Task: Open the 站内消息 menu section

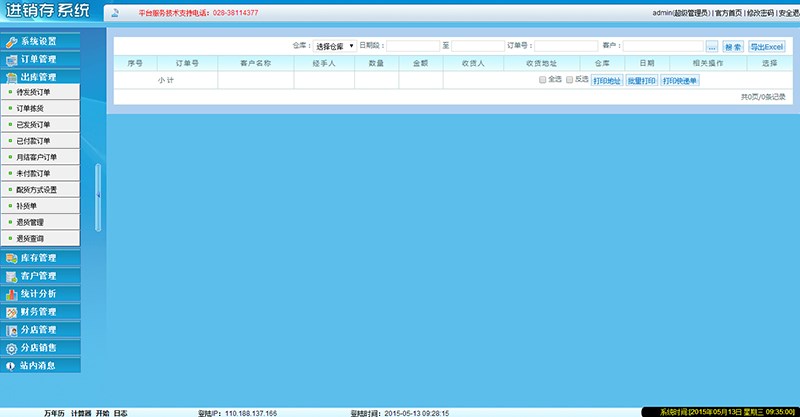Action: 40,365
